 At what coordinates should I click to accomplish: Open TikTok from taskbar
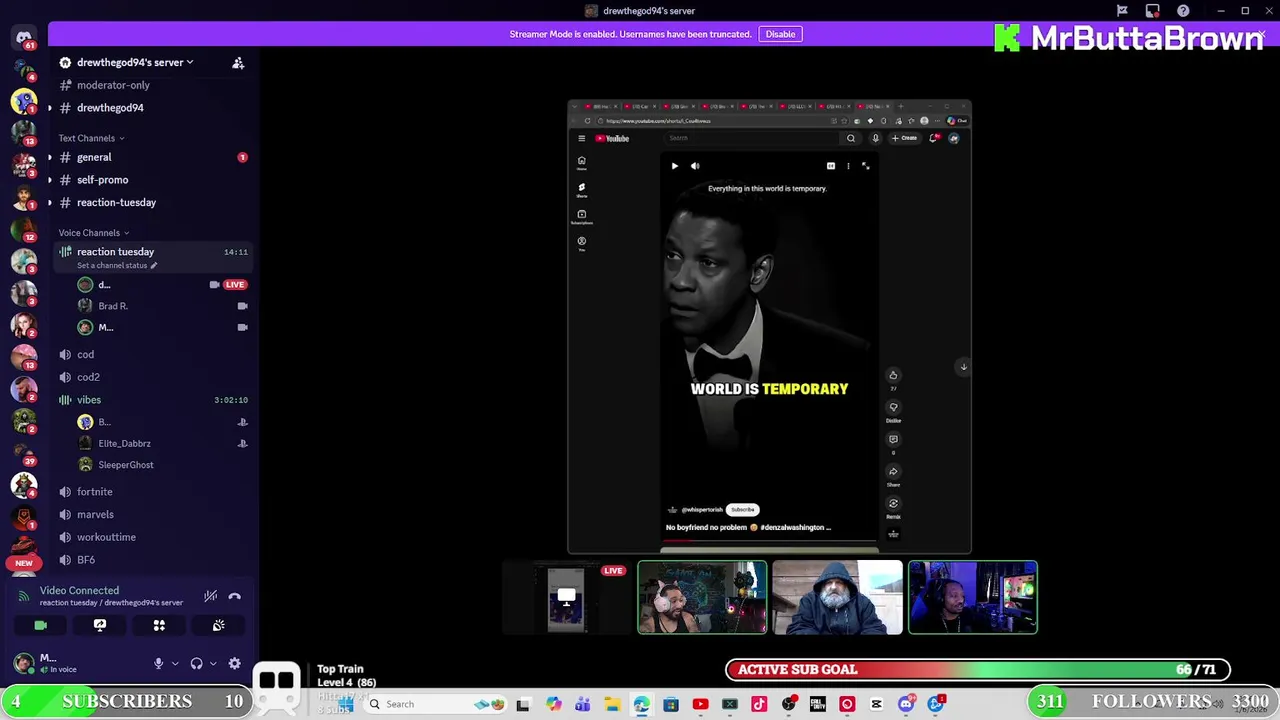point(759,704)
